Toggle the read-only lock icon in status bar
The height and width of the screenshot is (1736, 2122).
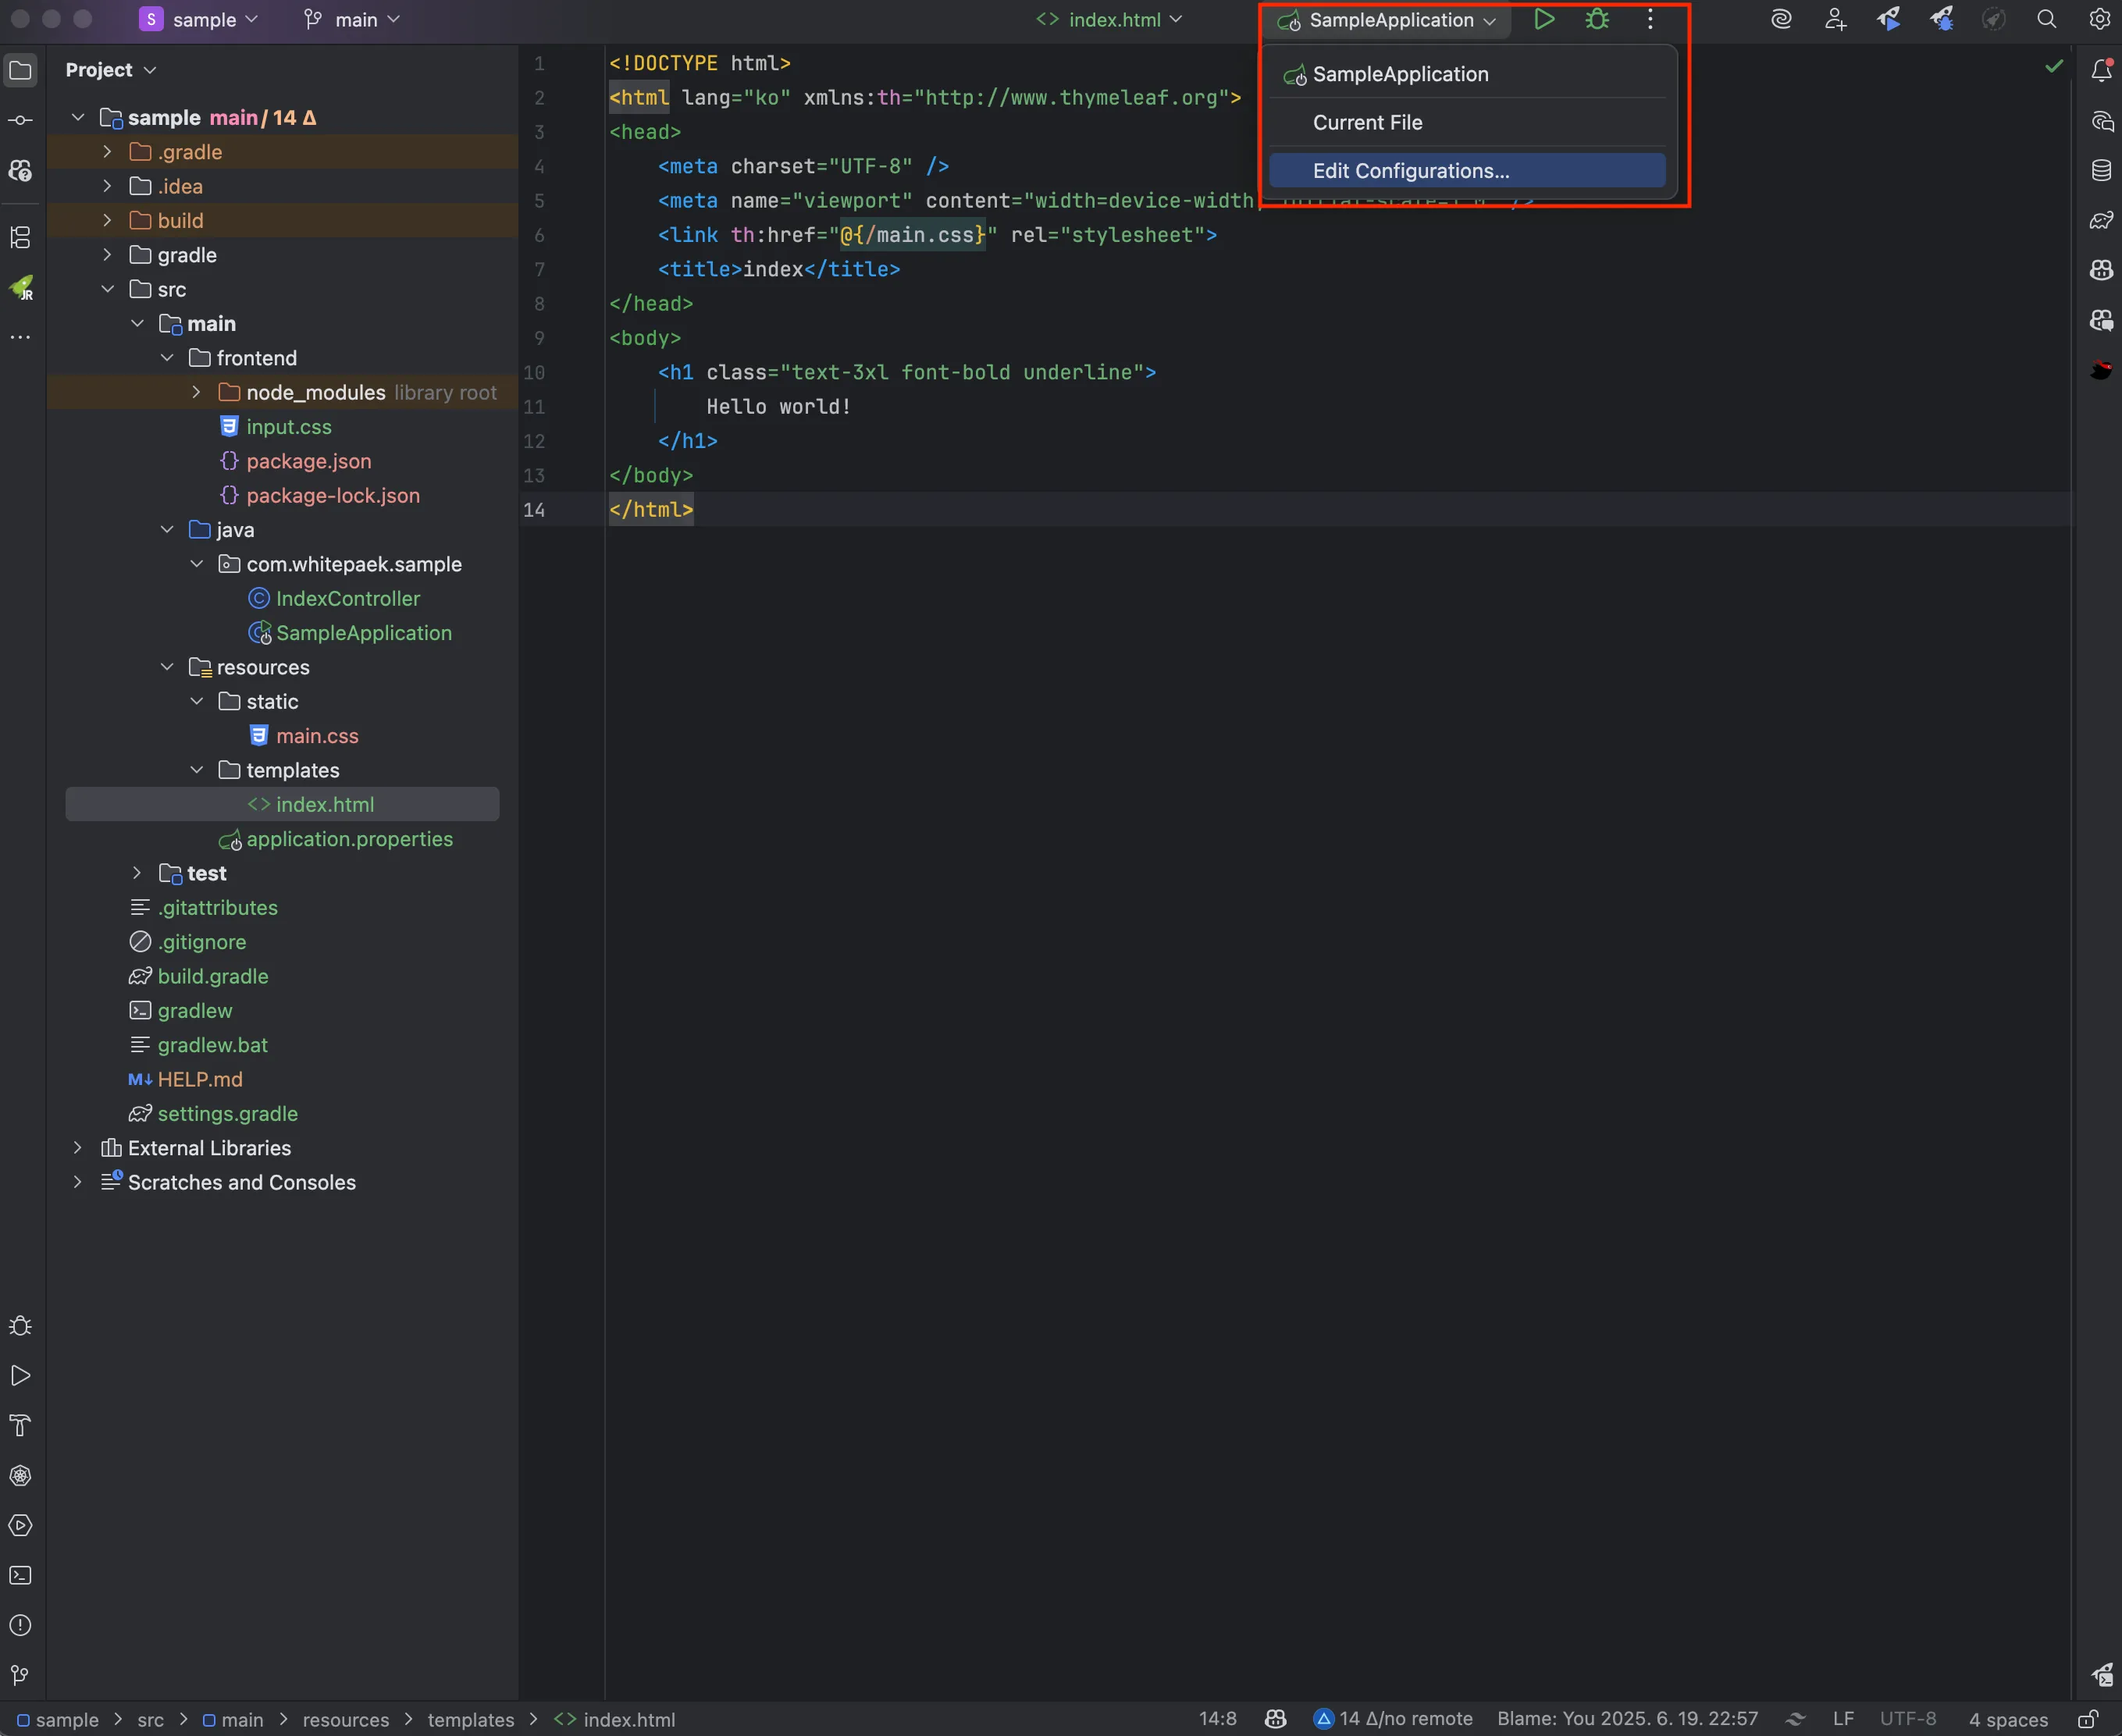tap(2088, 1719)
